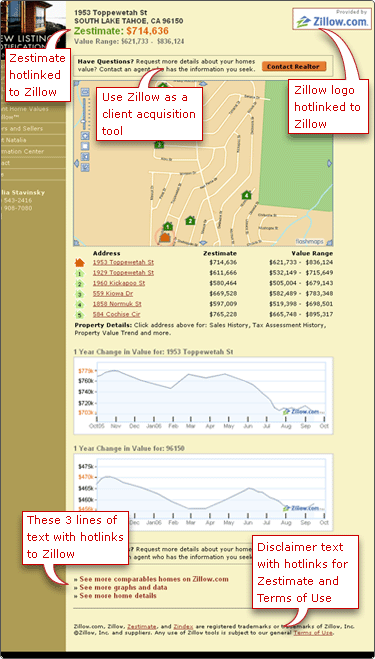Select the orange subject-home marker on map

click(x=165, y=237)
